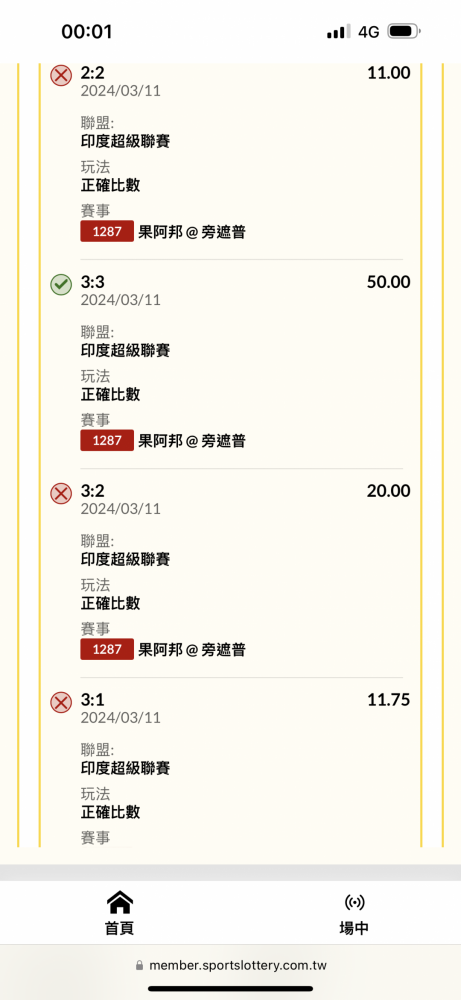This screenshot has height=1000, width=461.
Task: Tap the red X icon beside 3:1
Action: pyautogui.click(x=61, y=703)
